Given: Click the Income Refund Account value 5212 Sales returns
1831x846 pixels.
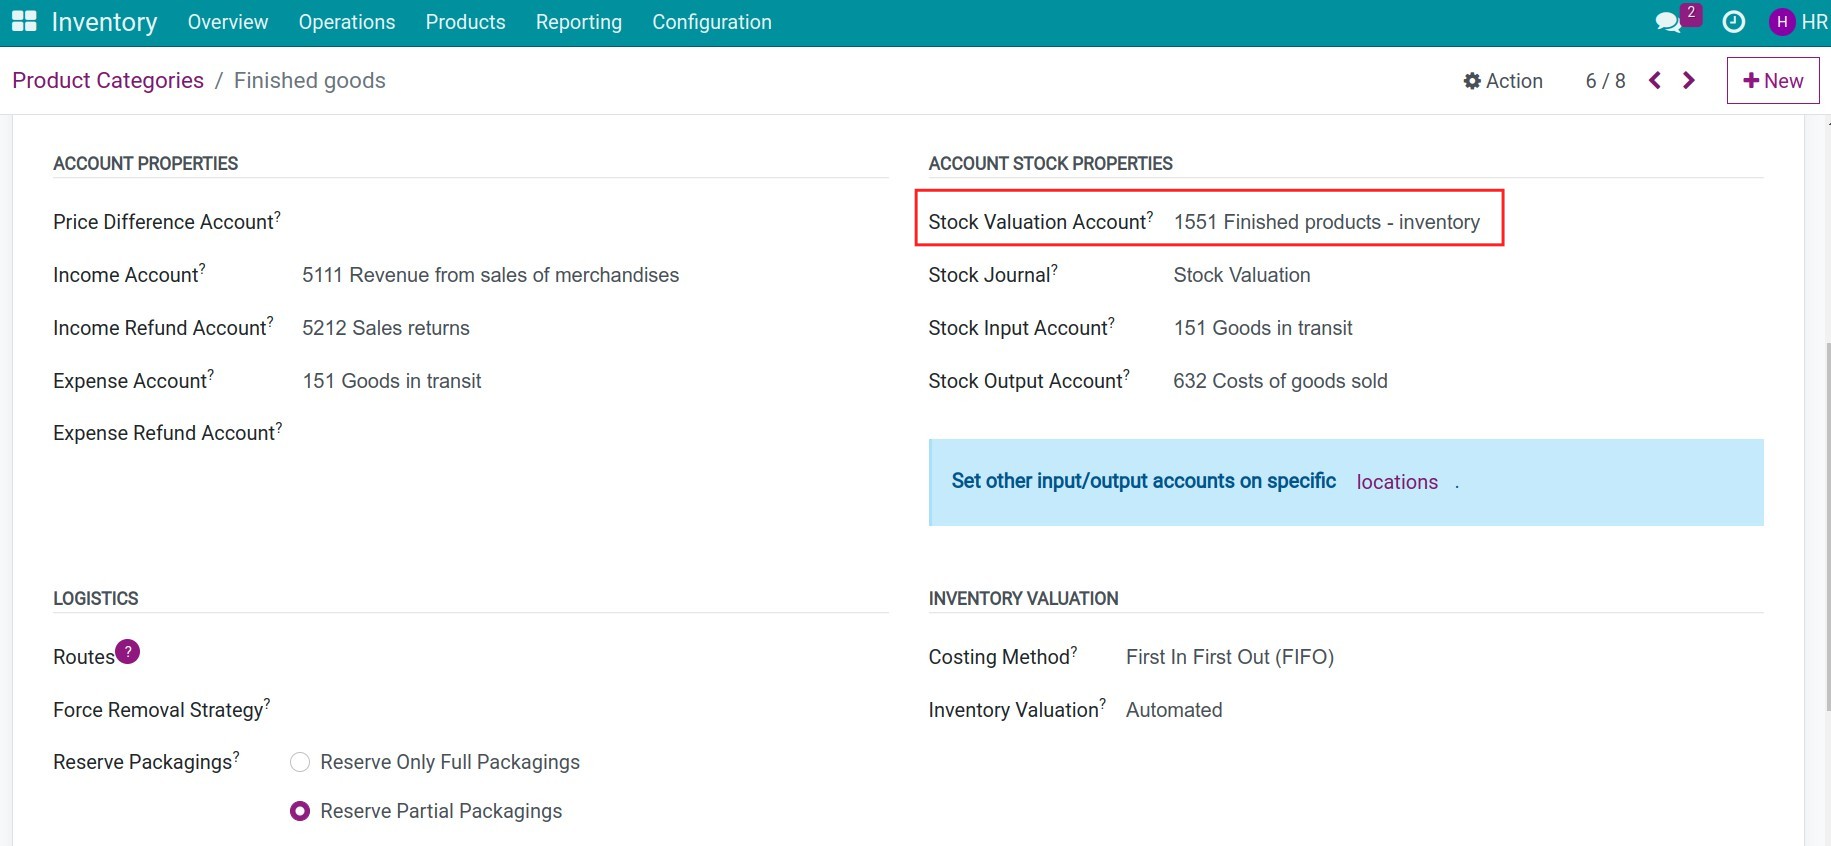Looking at the screenshot, I should 386,328.
